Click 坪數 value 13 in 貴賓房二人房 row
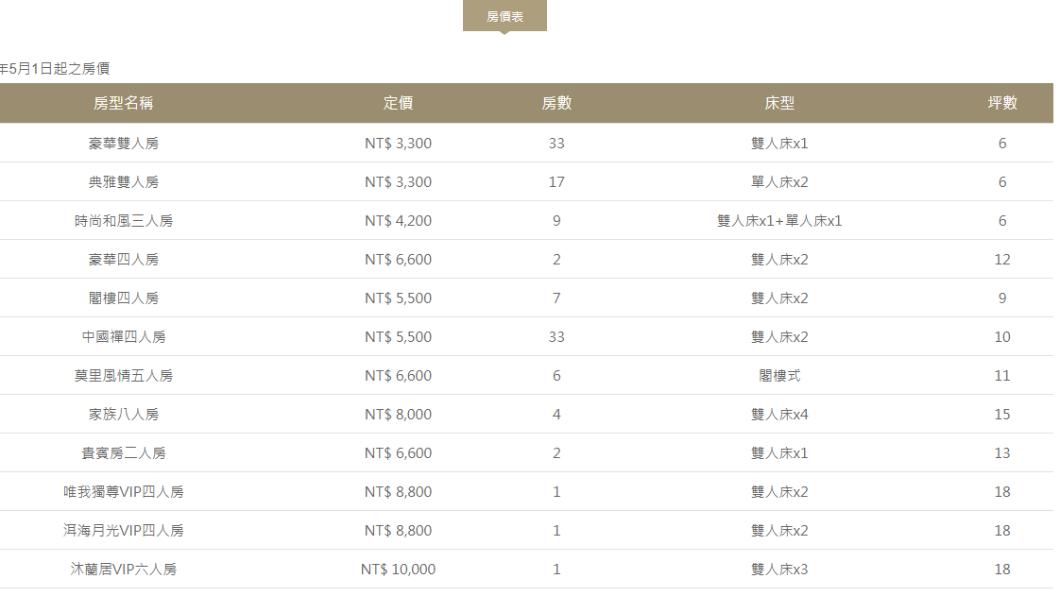1060x596 pixels. coord(1002,453)
